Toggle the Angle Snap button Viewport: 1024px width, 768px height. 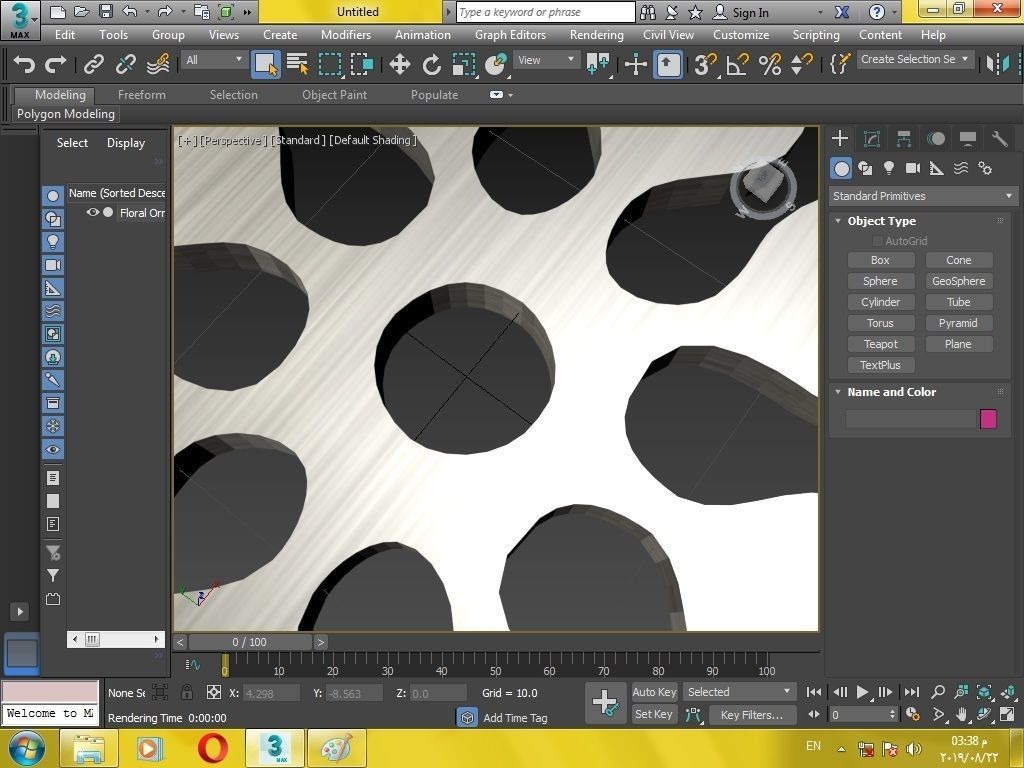737,64
